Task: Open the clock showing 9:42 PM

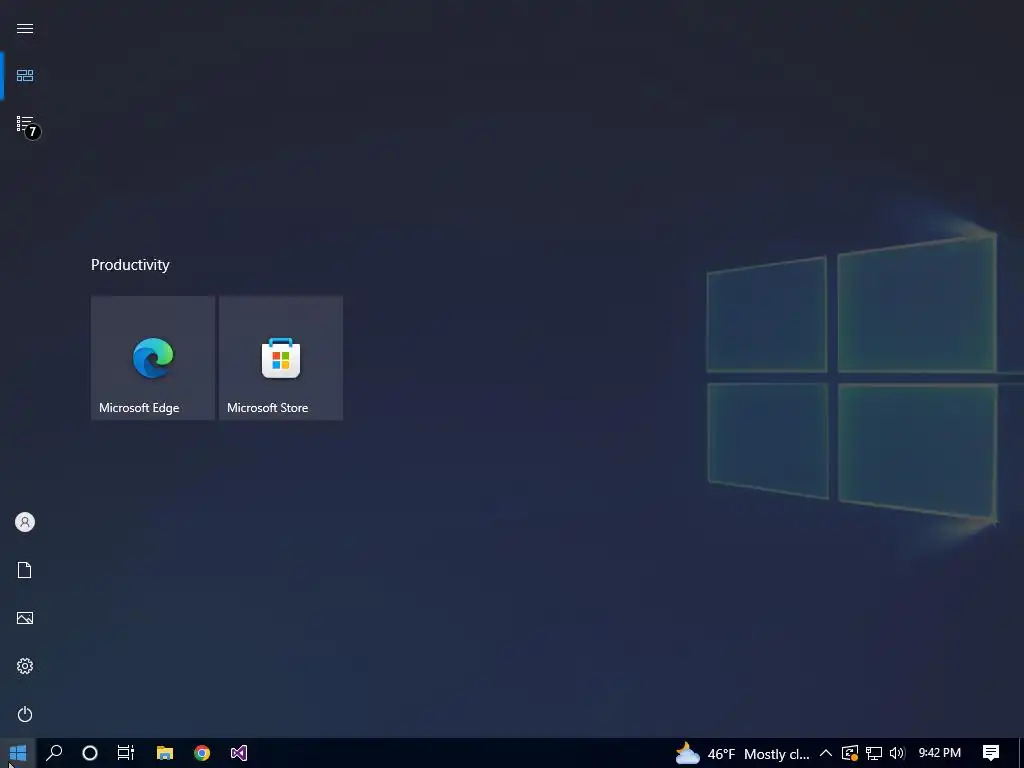Action: 940,753
